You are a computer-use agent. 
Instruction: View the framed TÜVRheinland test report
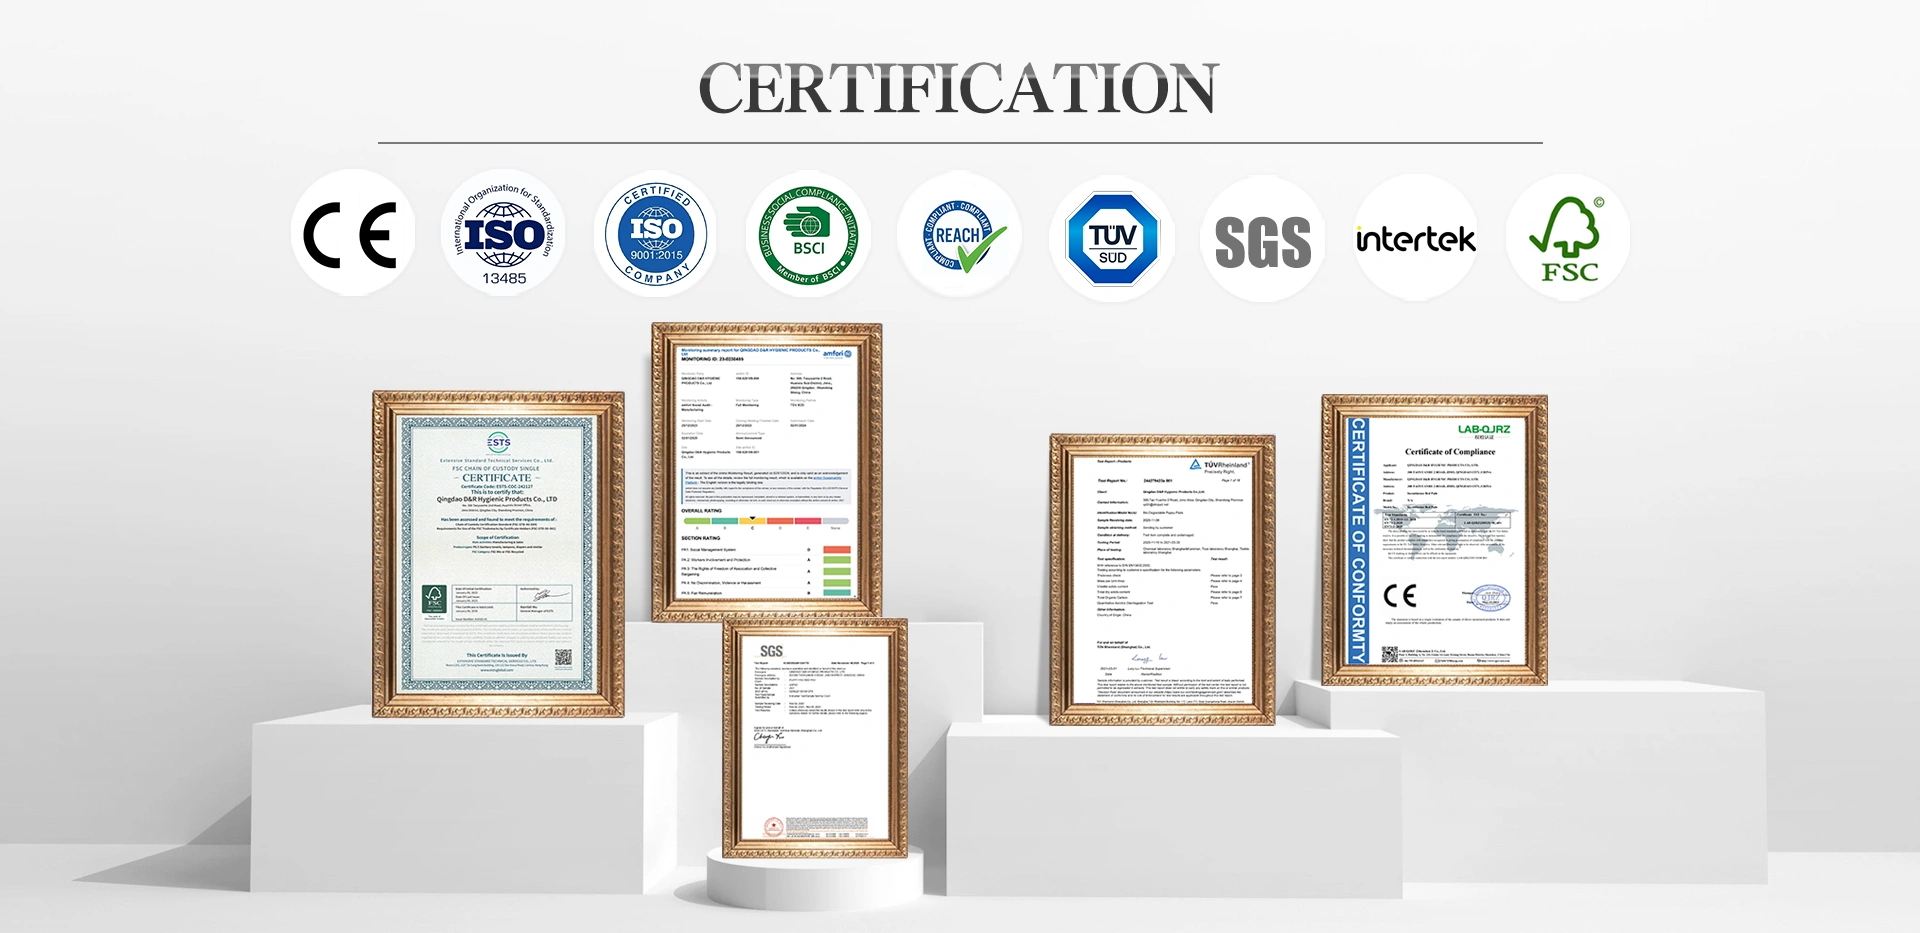(x=1162, y=580)
